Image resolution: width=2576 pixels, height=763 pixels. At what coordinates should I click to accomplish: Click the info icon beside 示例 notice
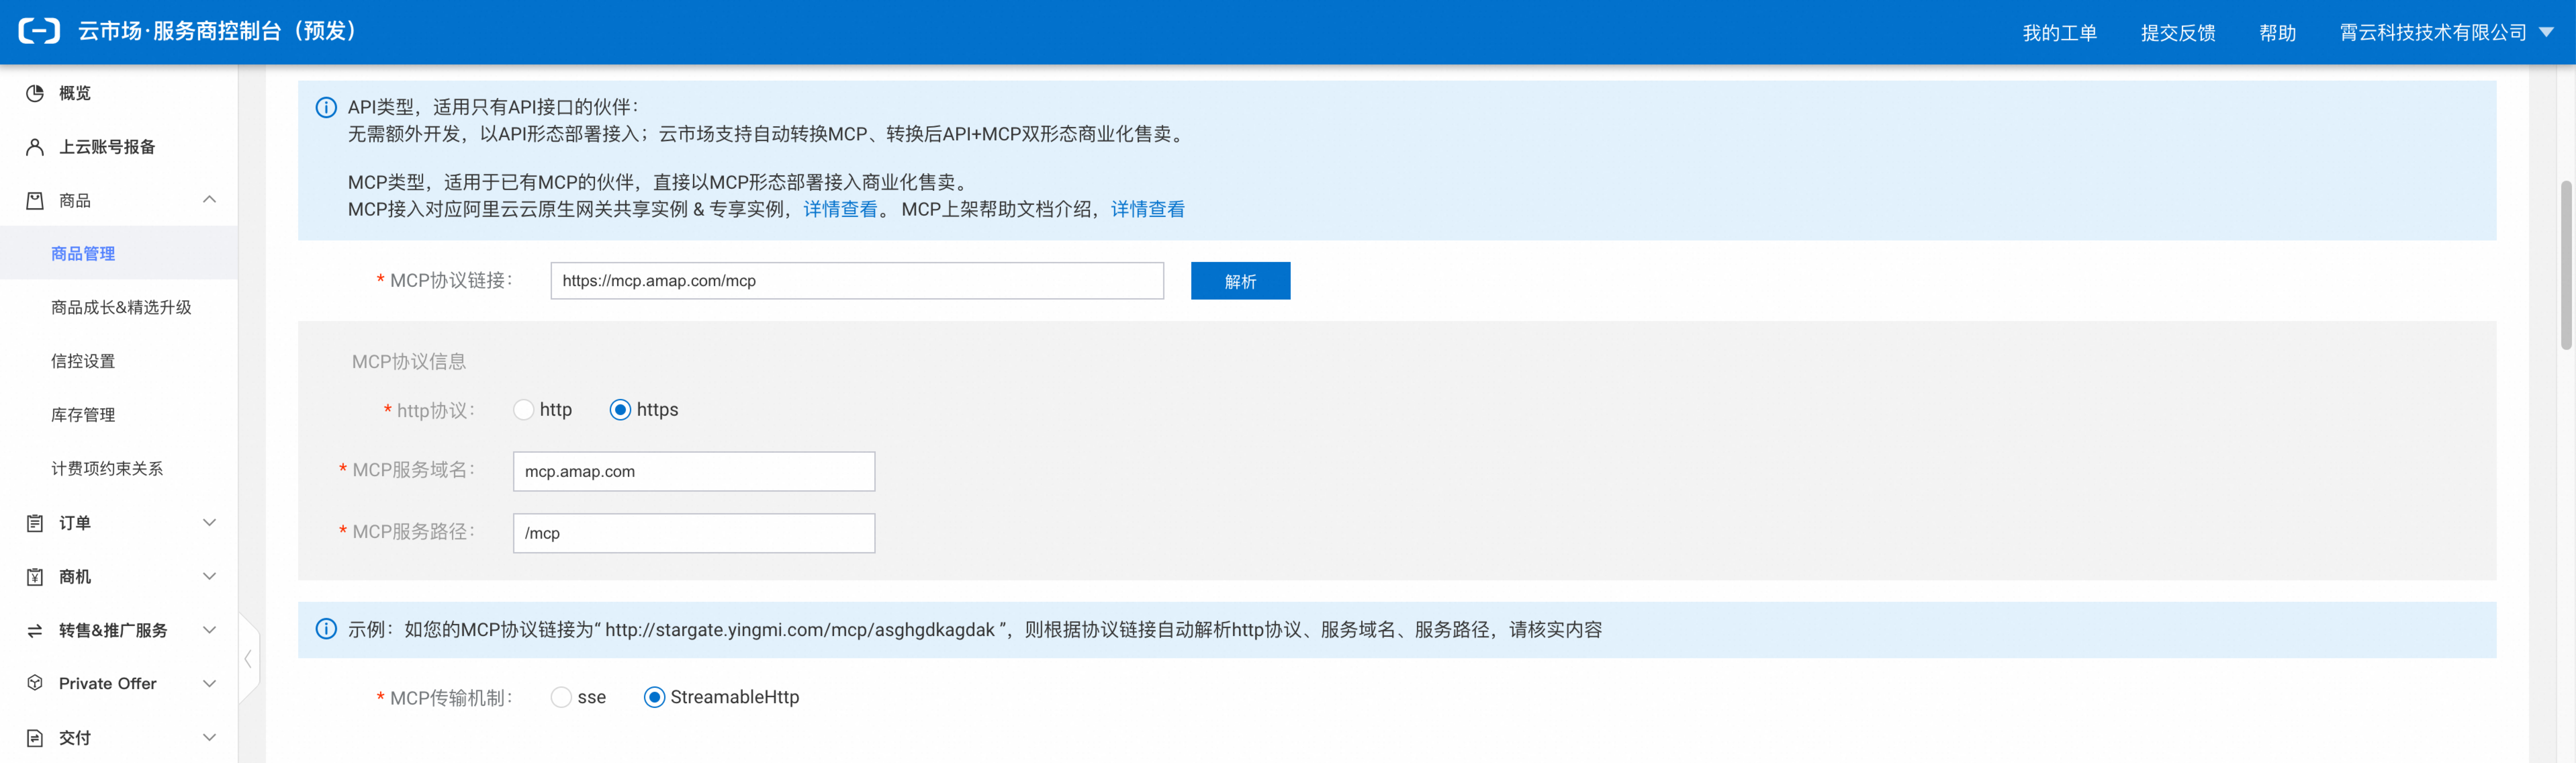[326, 629]
